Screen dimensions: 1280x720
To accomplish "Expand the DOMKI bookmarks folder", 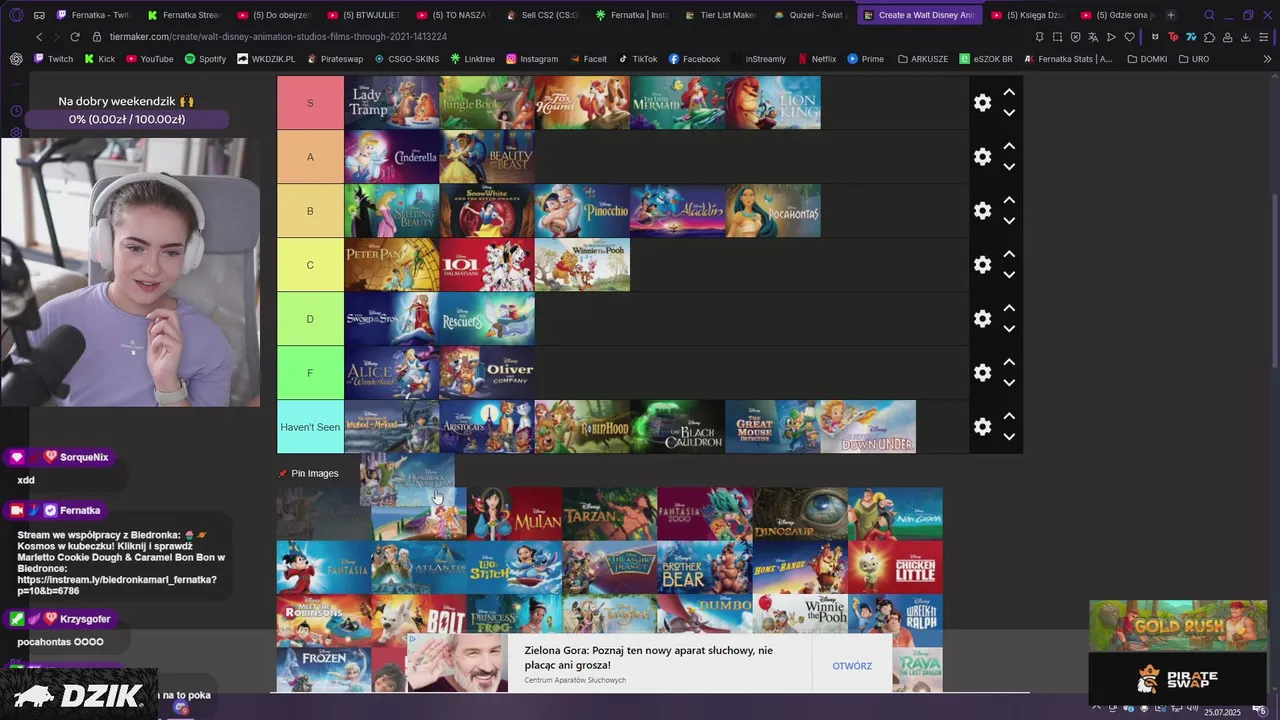I will pos(1147,59).
